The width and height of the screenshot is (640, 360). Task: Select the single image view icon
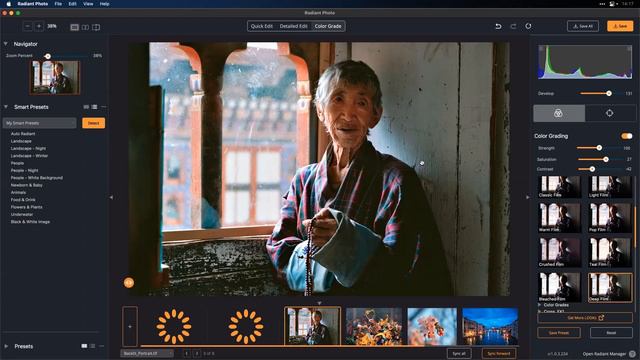point(74,27)
